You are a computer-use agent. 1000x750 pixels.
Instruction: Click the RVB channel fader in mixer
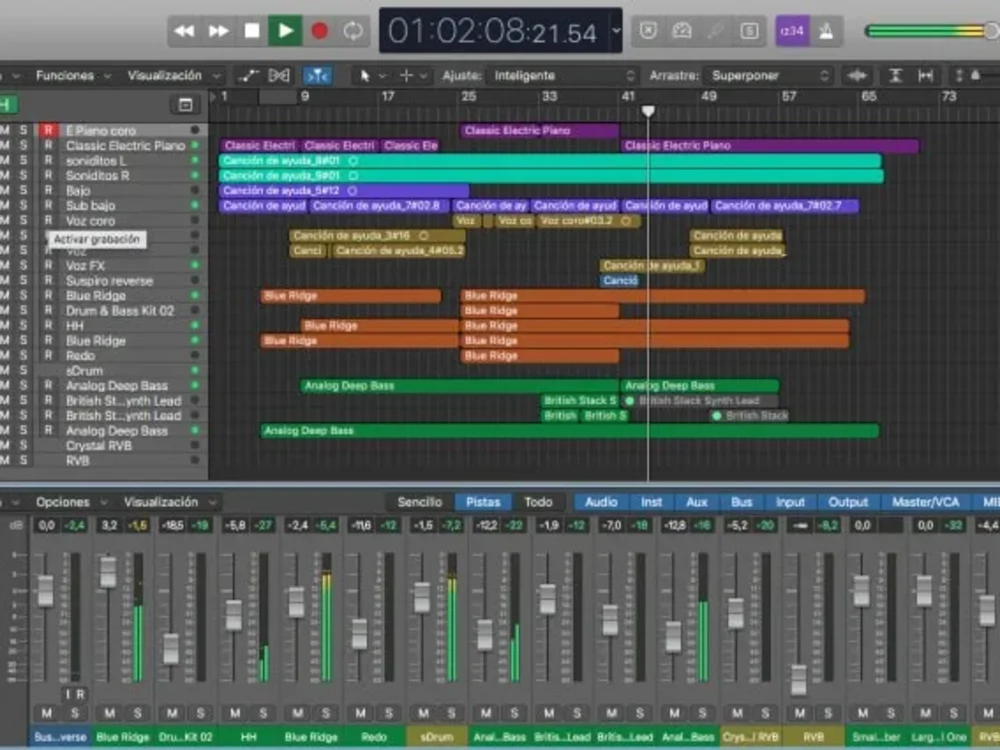[x=798, y=680]
